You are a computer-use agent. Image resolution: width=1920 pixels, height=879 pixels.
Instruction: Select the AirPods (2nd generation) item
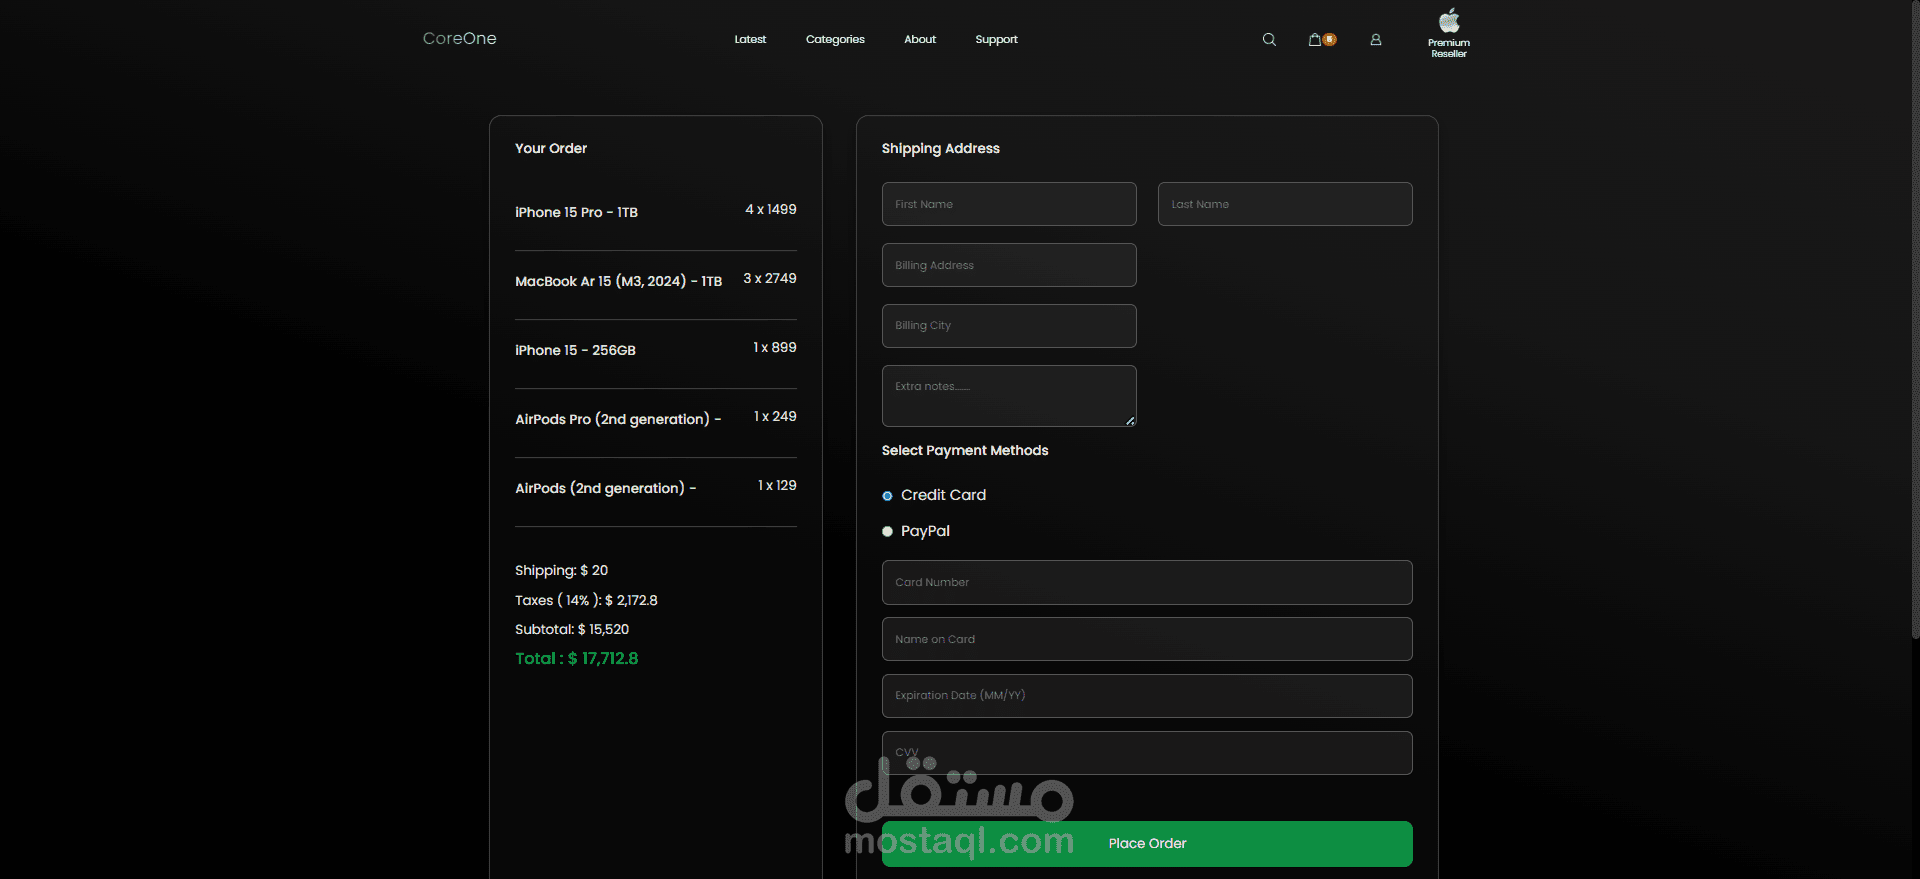click(x=605, y=489)
